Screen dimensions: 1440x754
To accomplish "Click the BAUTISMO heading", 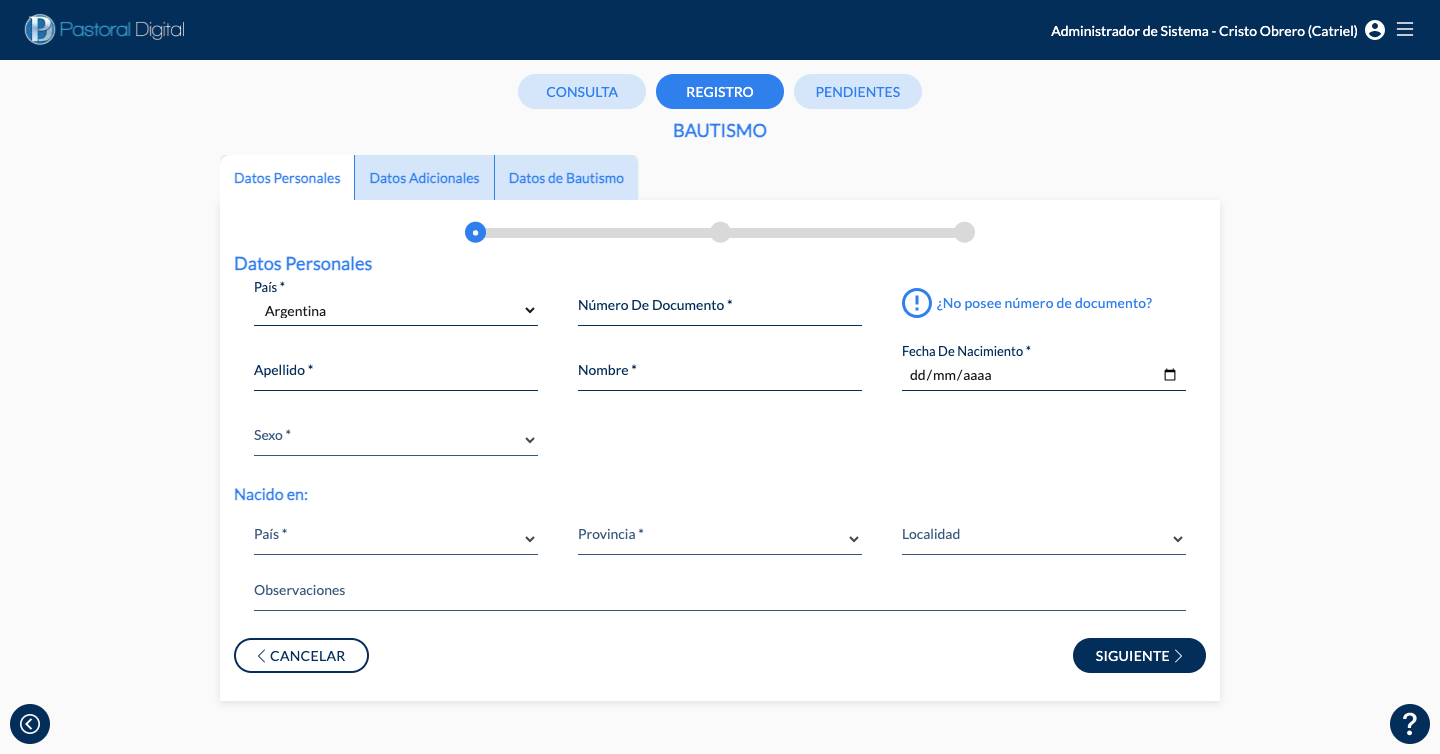I will 720,131.
